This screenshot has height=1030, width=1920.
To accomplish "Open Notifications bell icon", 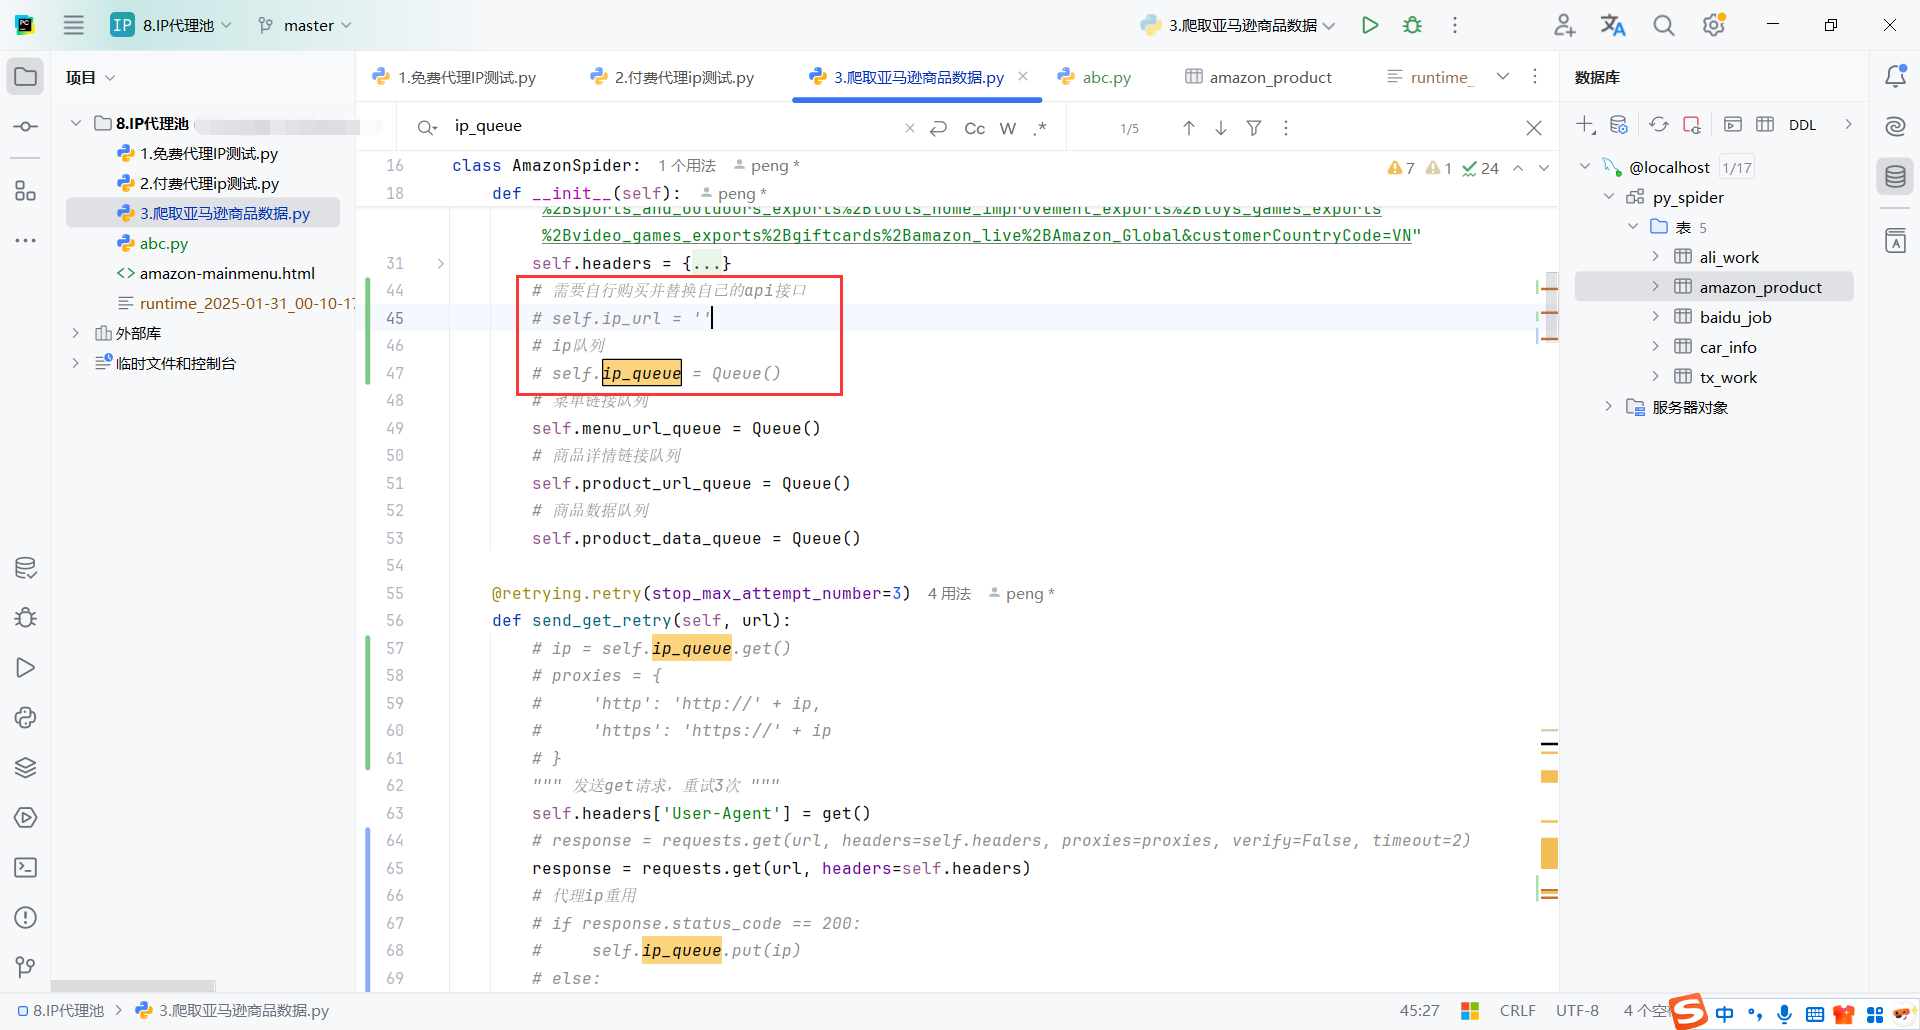I will pos(1895,76).
